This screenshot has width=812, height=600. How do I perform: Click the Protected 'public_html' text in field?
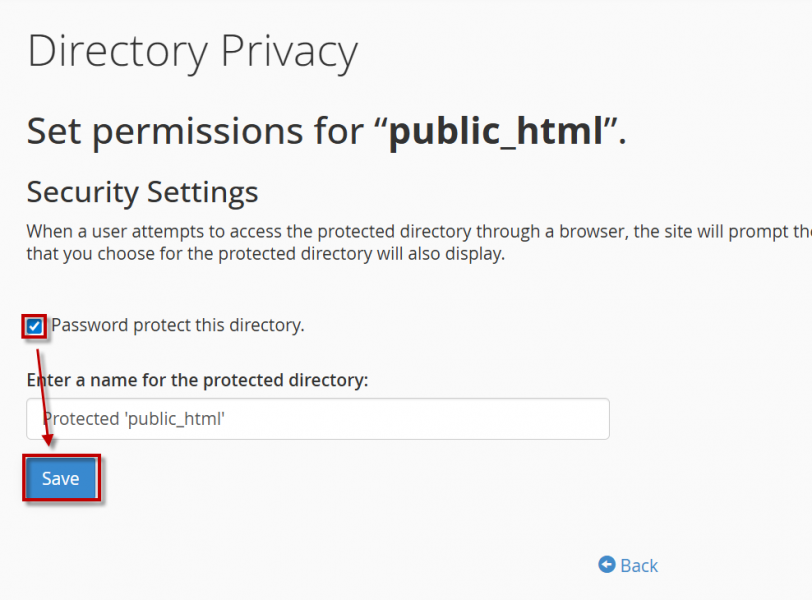click(x=134, y=419)
